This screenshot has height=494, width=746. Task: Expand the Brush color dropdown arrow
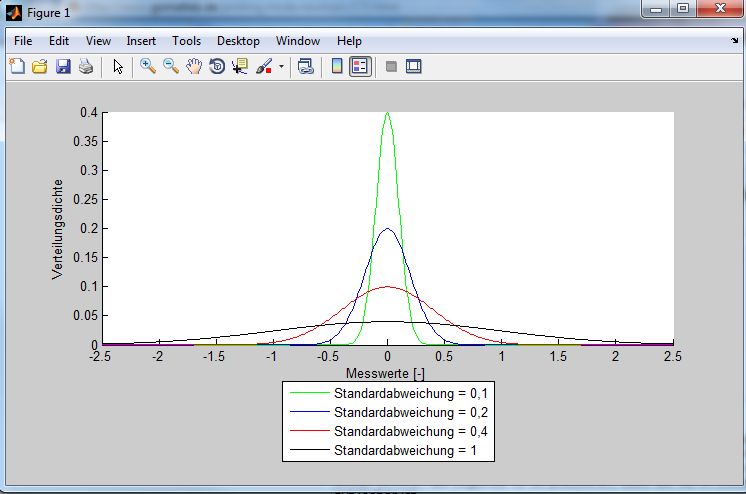click(282, 67)
